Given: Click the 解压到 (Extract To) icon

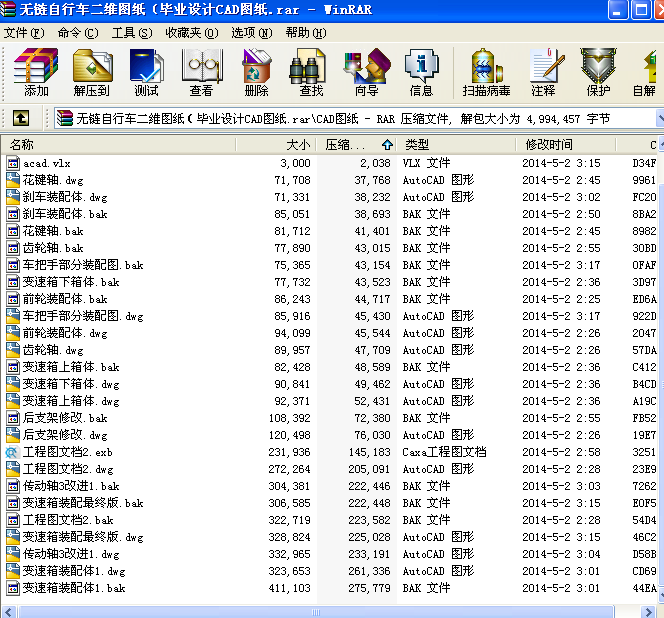Looking at the screenshot, I should (92, 72).
